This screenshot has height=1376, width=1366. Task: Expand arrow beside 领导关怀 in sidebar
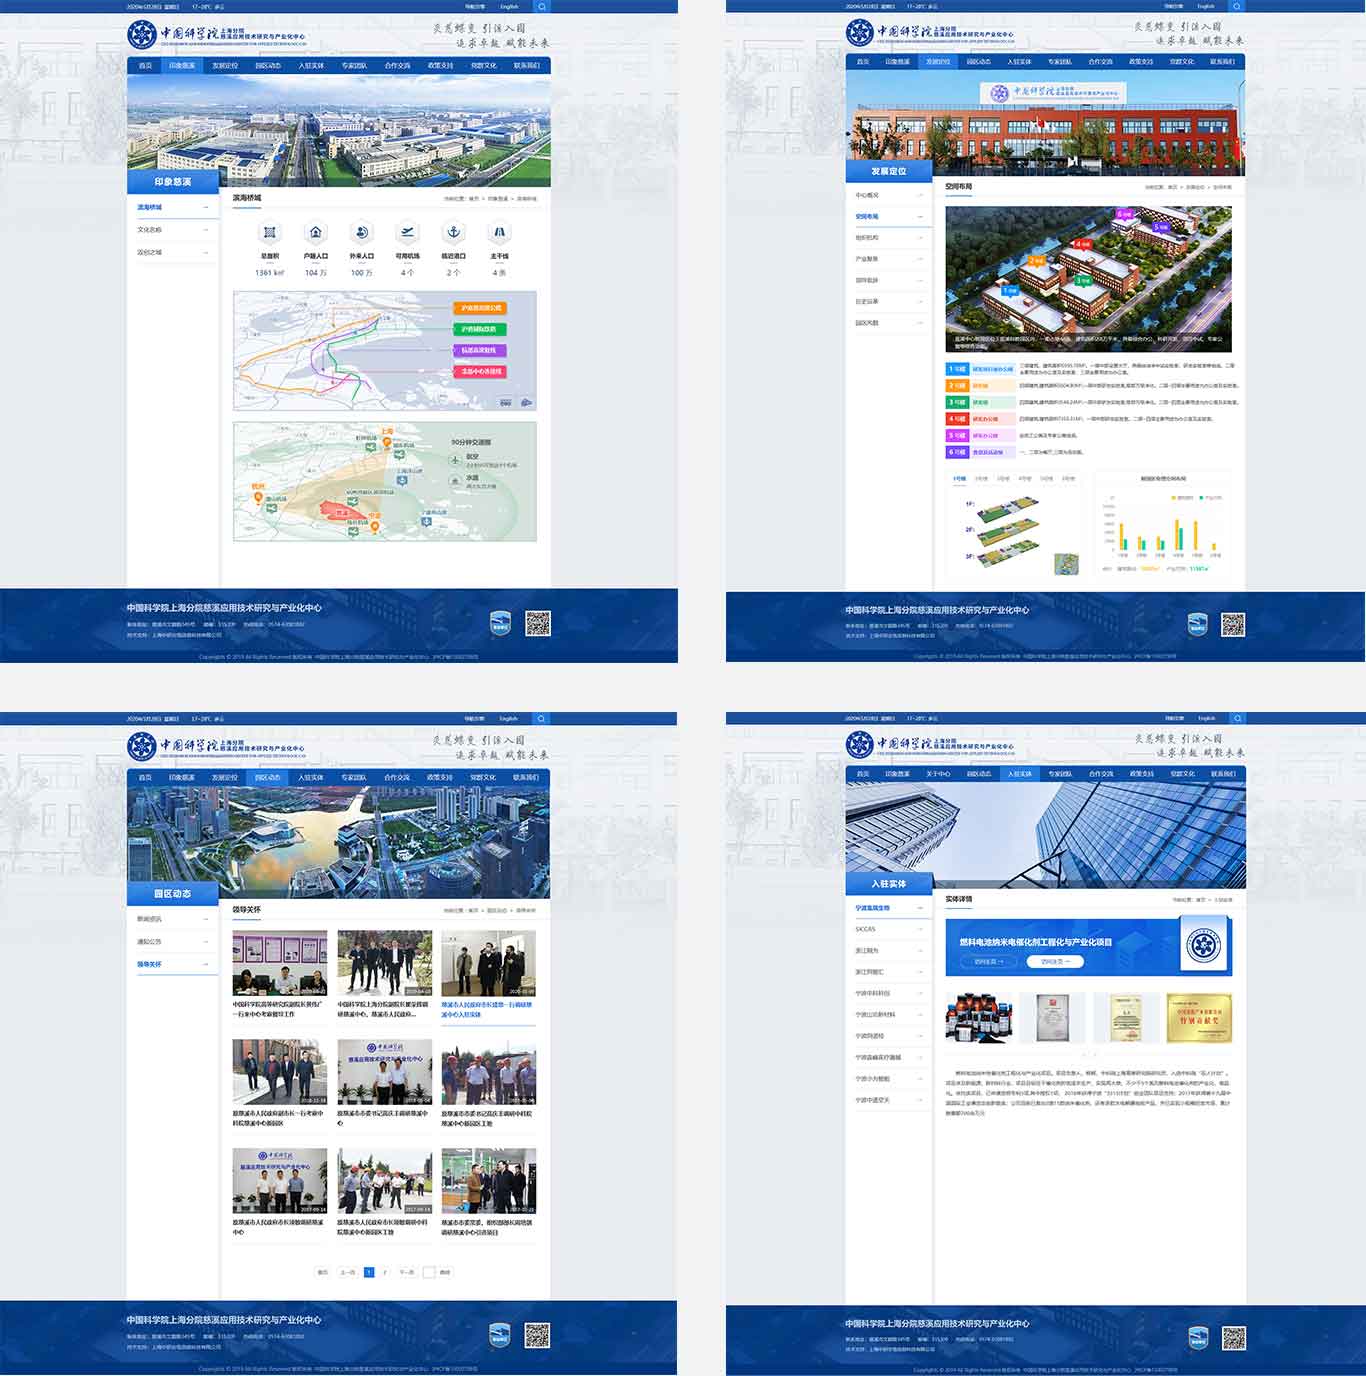click(x=206, y=964)
